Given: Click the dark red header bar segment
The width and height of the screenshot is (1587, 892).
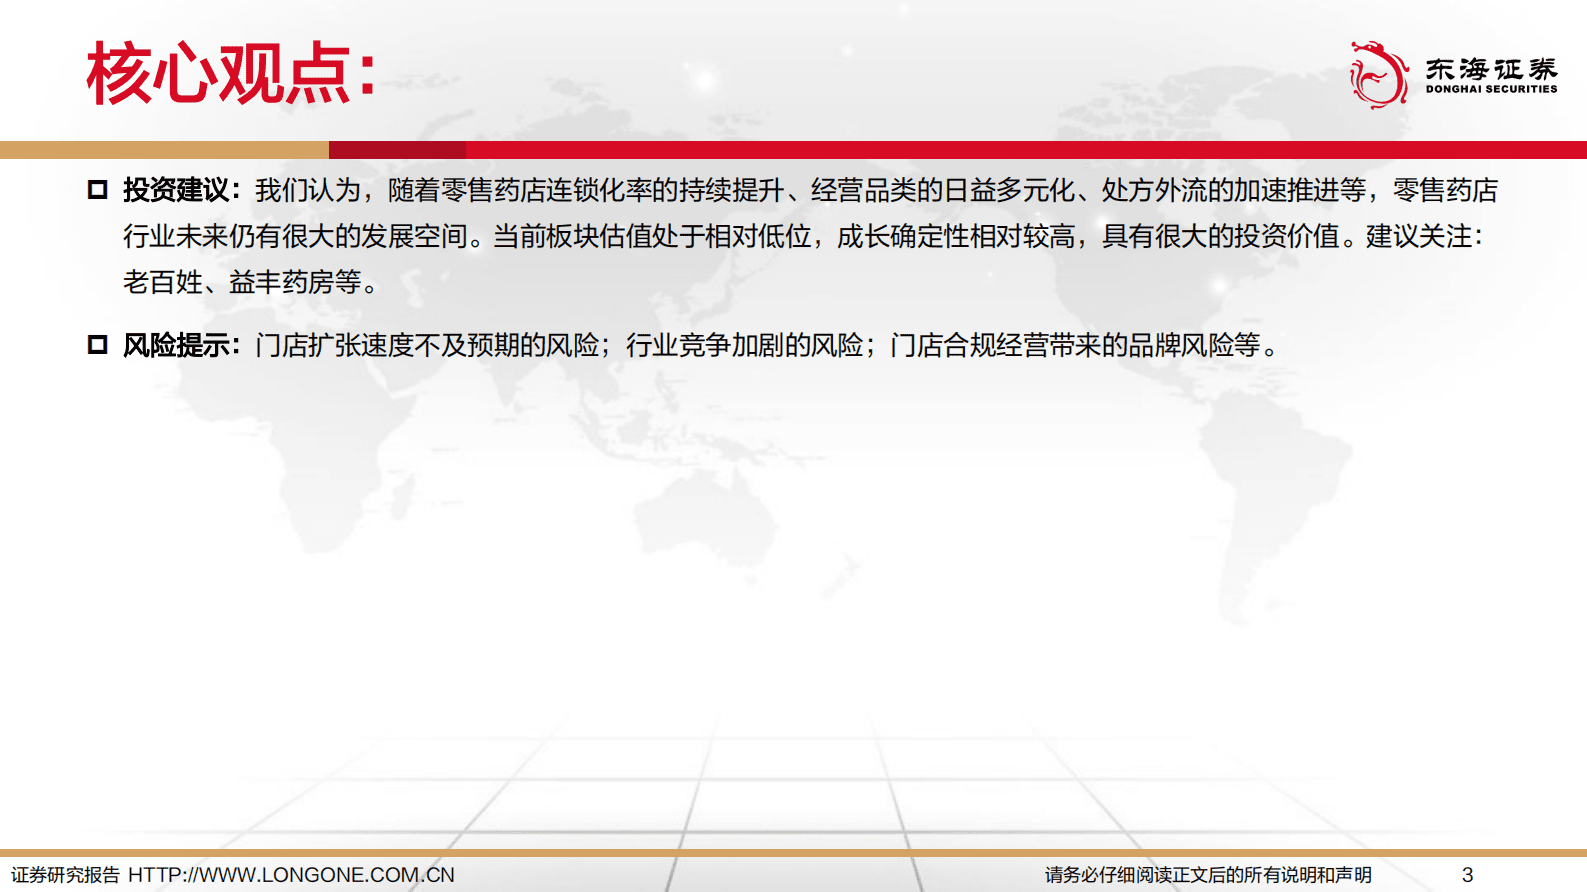Looking at the screenshot, I should point(397,150).
